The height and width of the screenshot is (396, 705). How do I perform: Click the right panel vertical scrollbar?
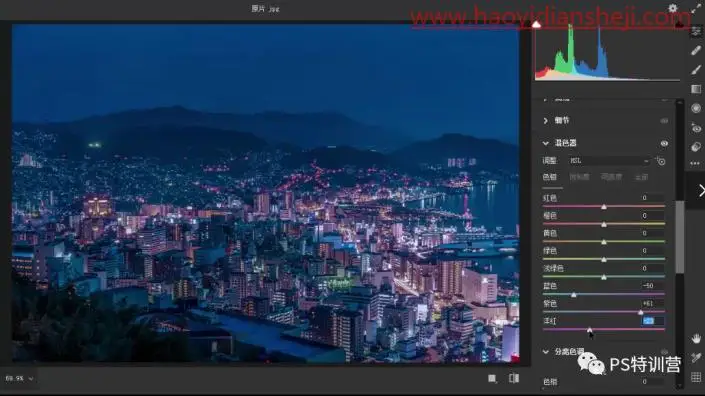(679, 237)
